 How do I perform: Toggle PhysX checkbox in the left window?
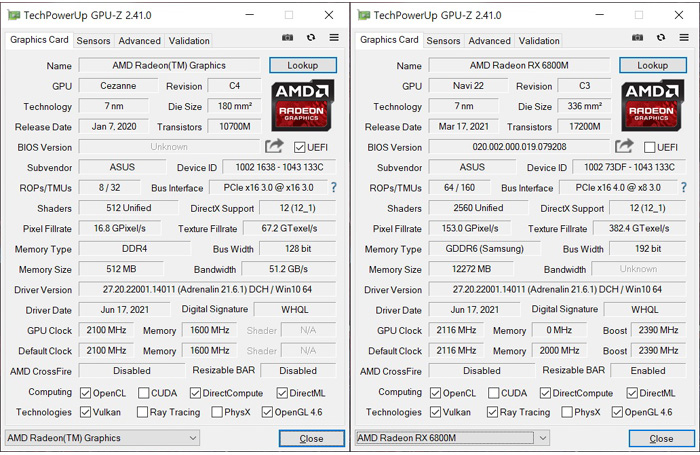(217, 412)
